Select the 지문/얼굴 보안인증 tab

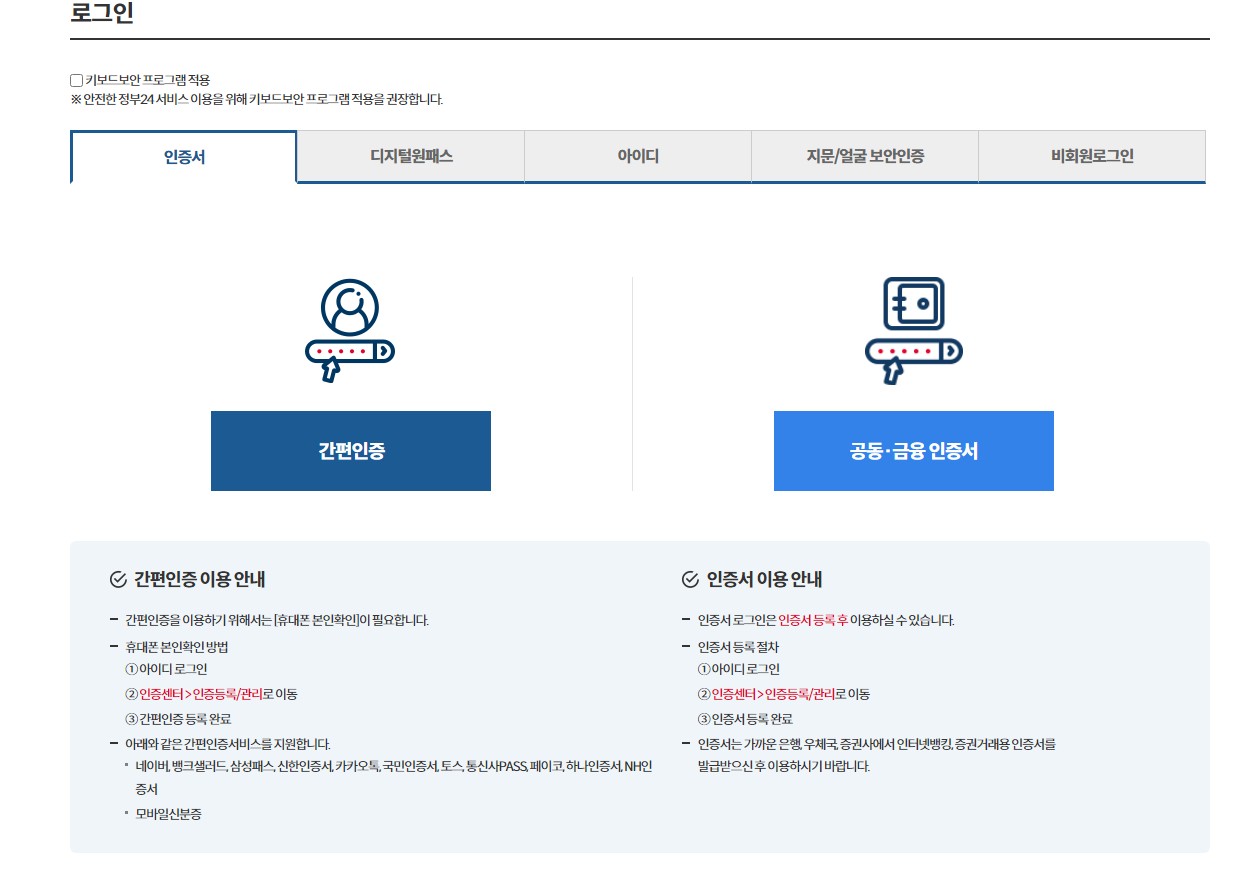coord(864,156)
